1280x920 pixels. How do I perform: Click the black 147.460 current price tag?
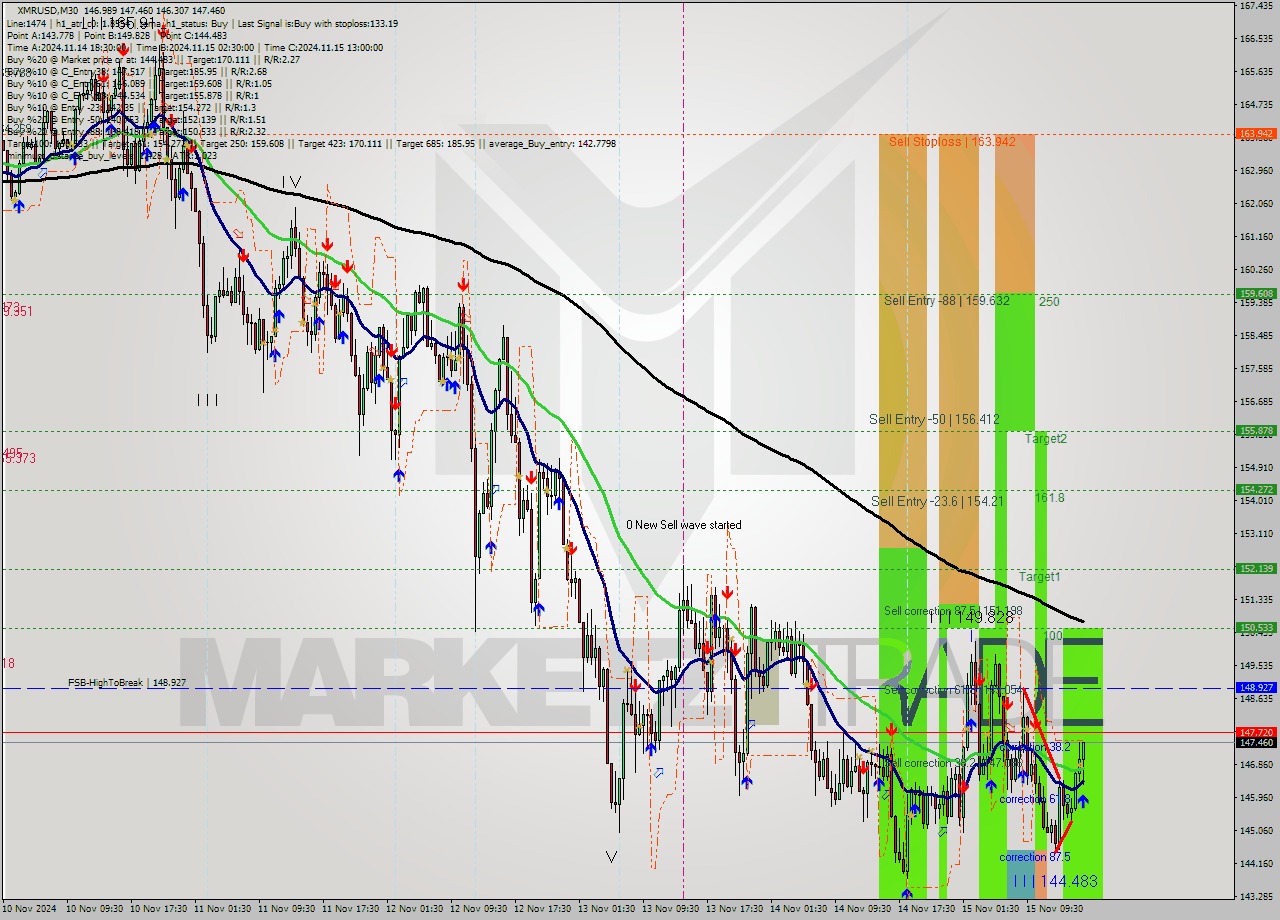click(1255, 742)
